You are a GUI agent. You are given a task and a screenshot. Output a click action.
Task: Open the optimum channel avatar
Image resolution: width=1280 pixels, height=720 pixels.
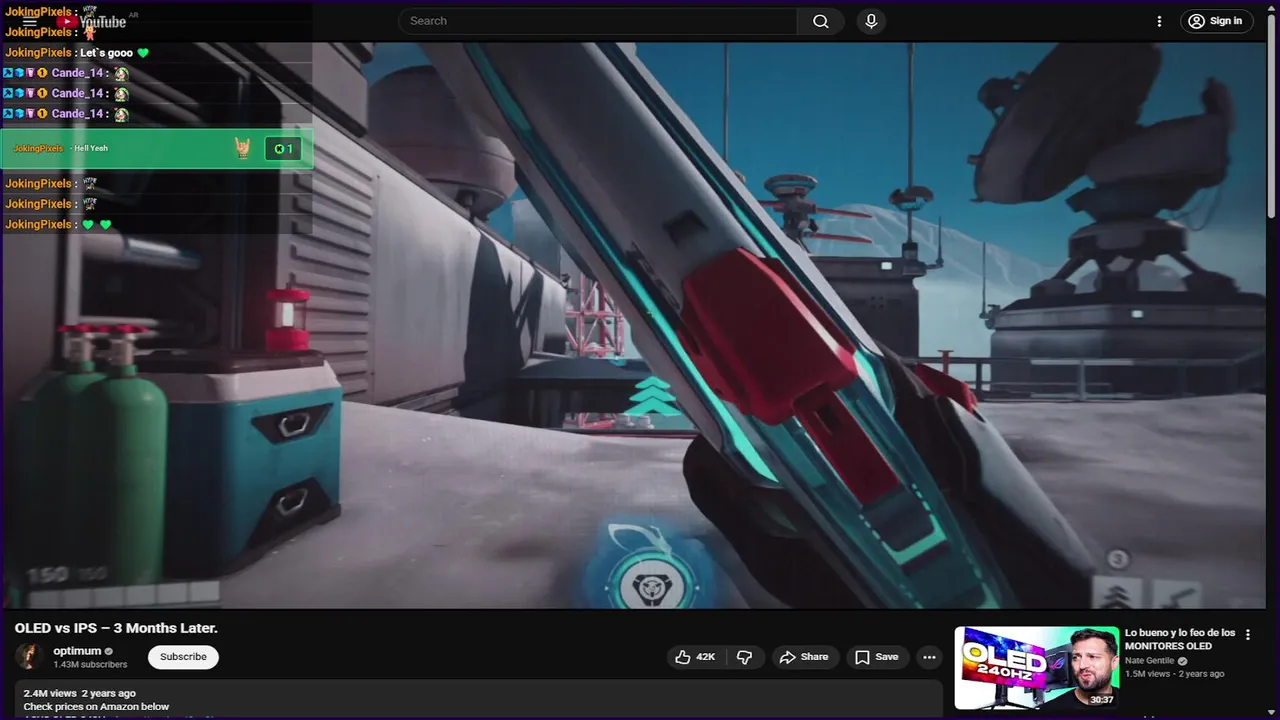[29, 657]
